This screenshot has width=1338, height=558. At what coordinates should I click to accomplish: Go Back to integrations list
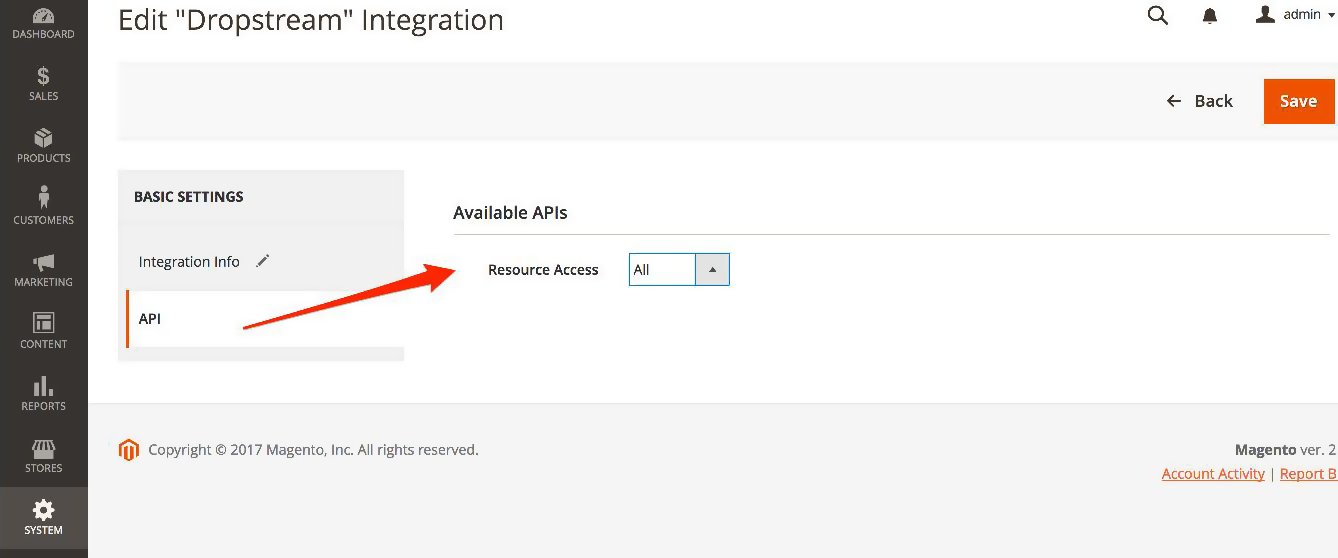click(1200, 101)
